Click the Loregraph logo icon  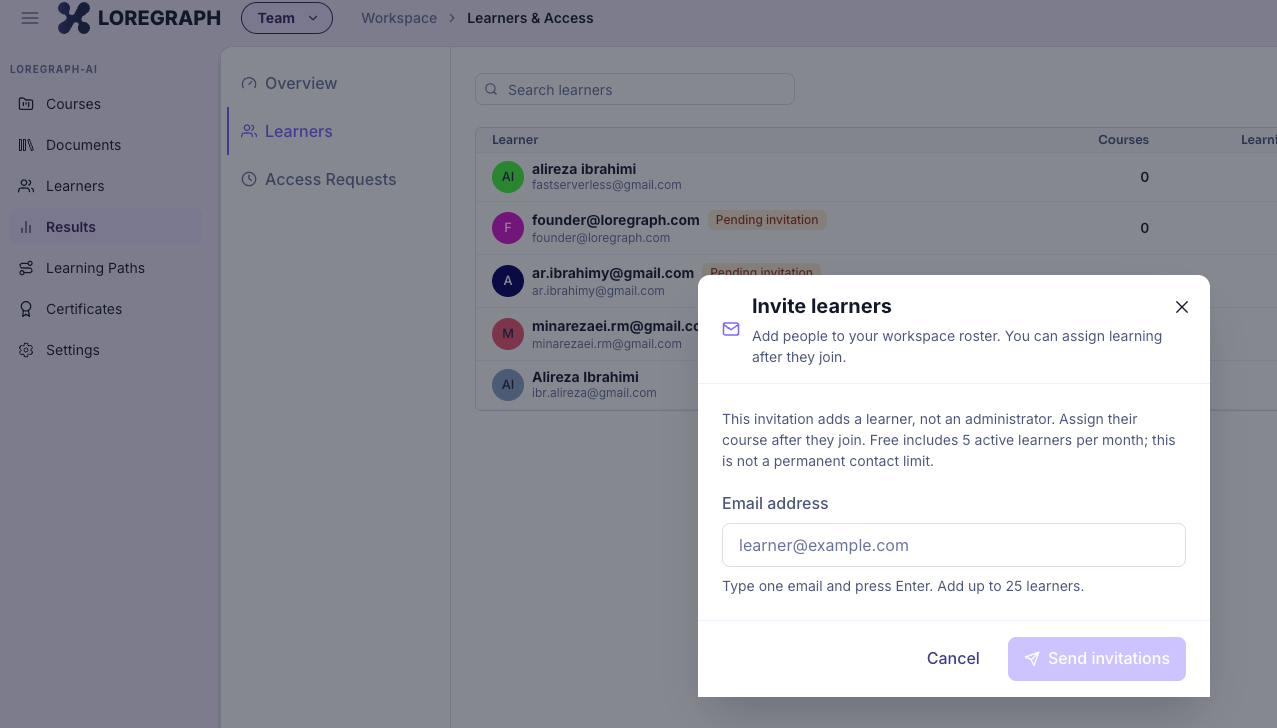74,18
